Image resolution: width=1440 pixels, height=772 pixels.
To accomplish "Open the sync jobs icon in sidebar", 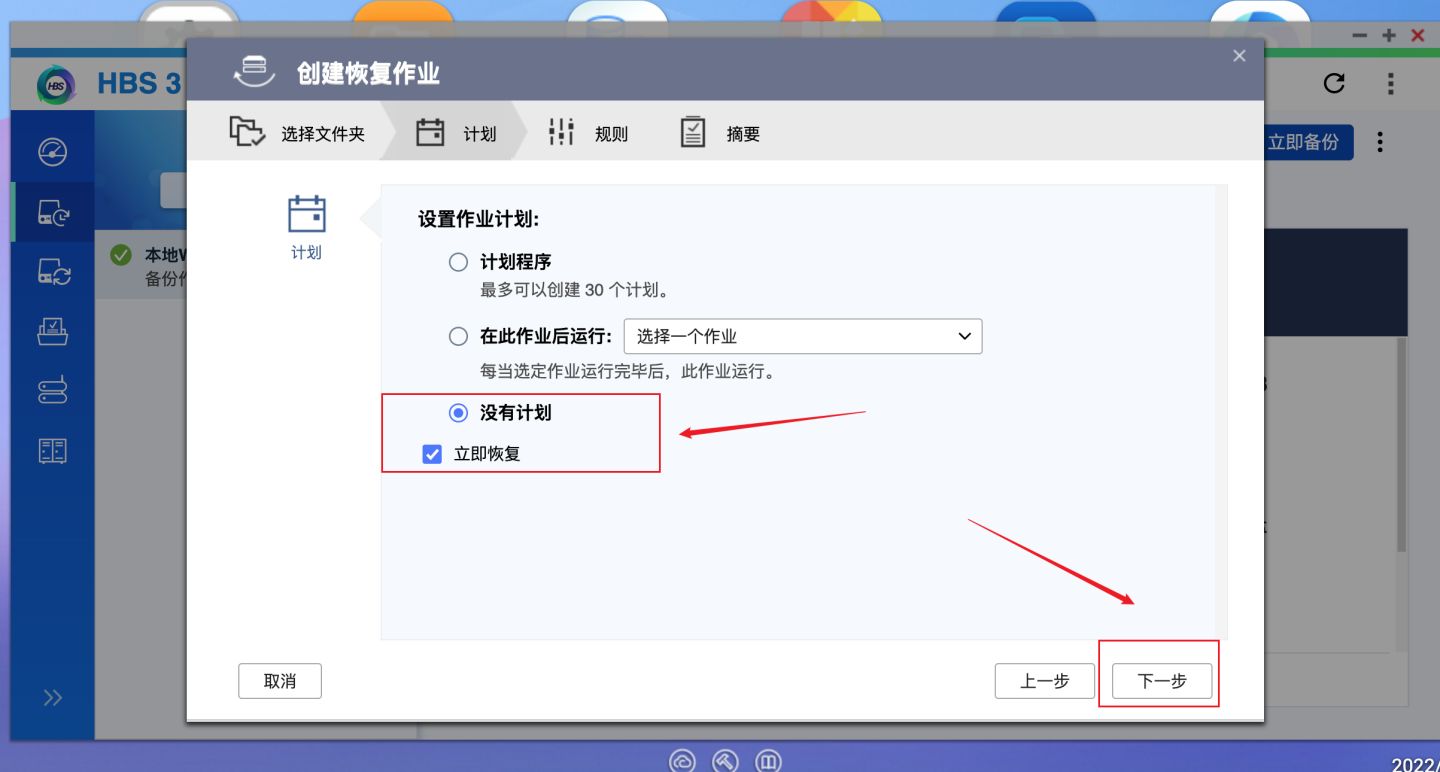I will (51, 271).
